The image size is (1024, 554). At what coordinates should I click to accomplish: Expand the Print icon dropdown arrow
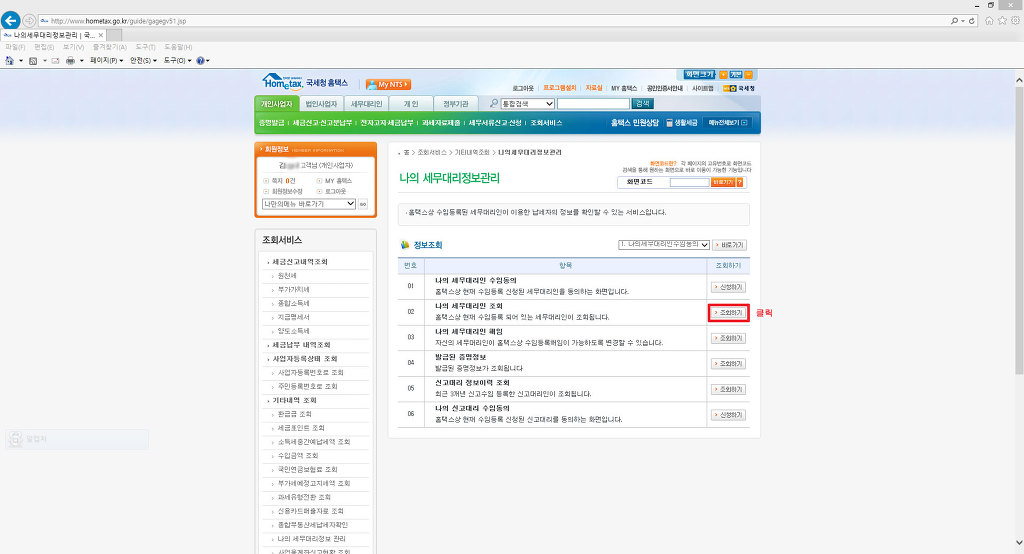(82, 61)
